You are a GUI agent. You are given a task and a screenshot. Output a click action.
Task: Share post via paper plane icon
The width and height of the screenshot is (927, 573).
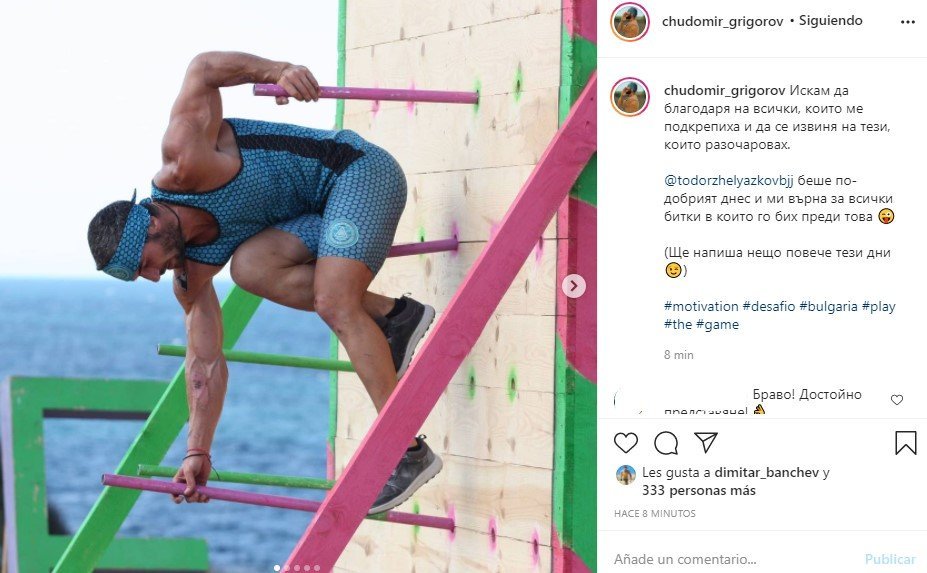click(706, 442)
